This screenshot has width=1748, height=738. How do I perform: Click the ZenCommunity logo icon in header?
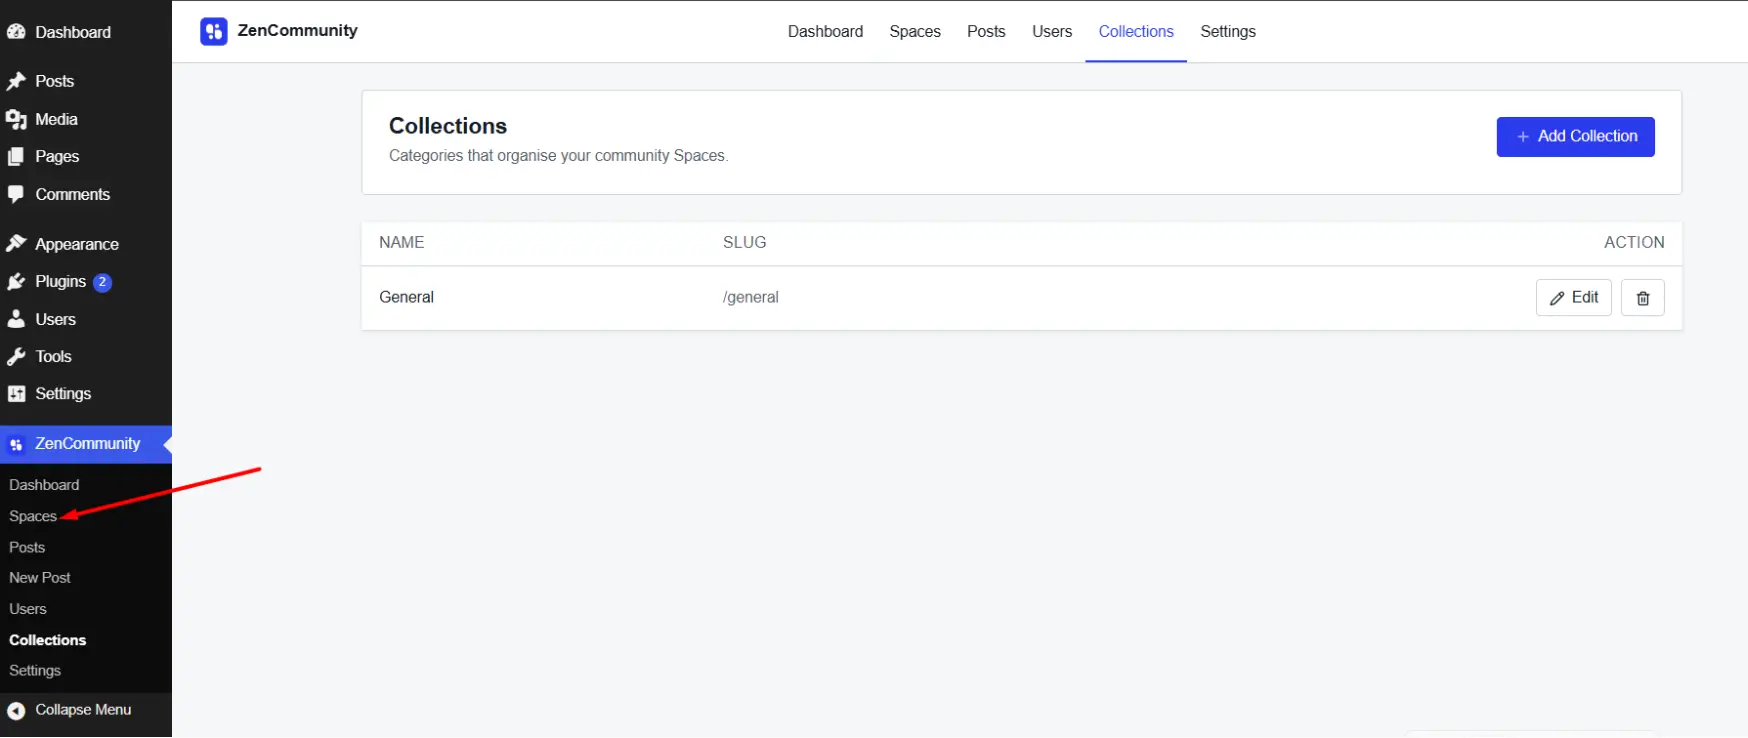pyautogui.click(x=213, y=32)
